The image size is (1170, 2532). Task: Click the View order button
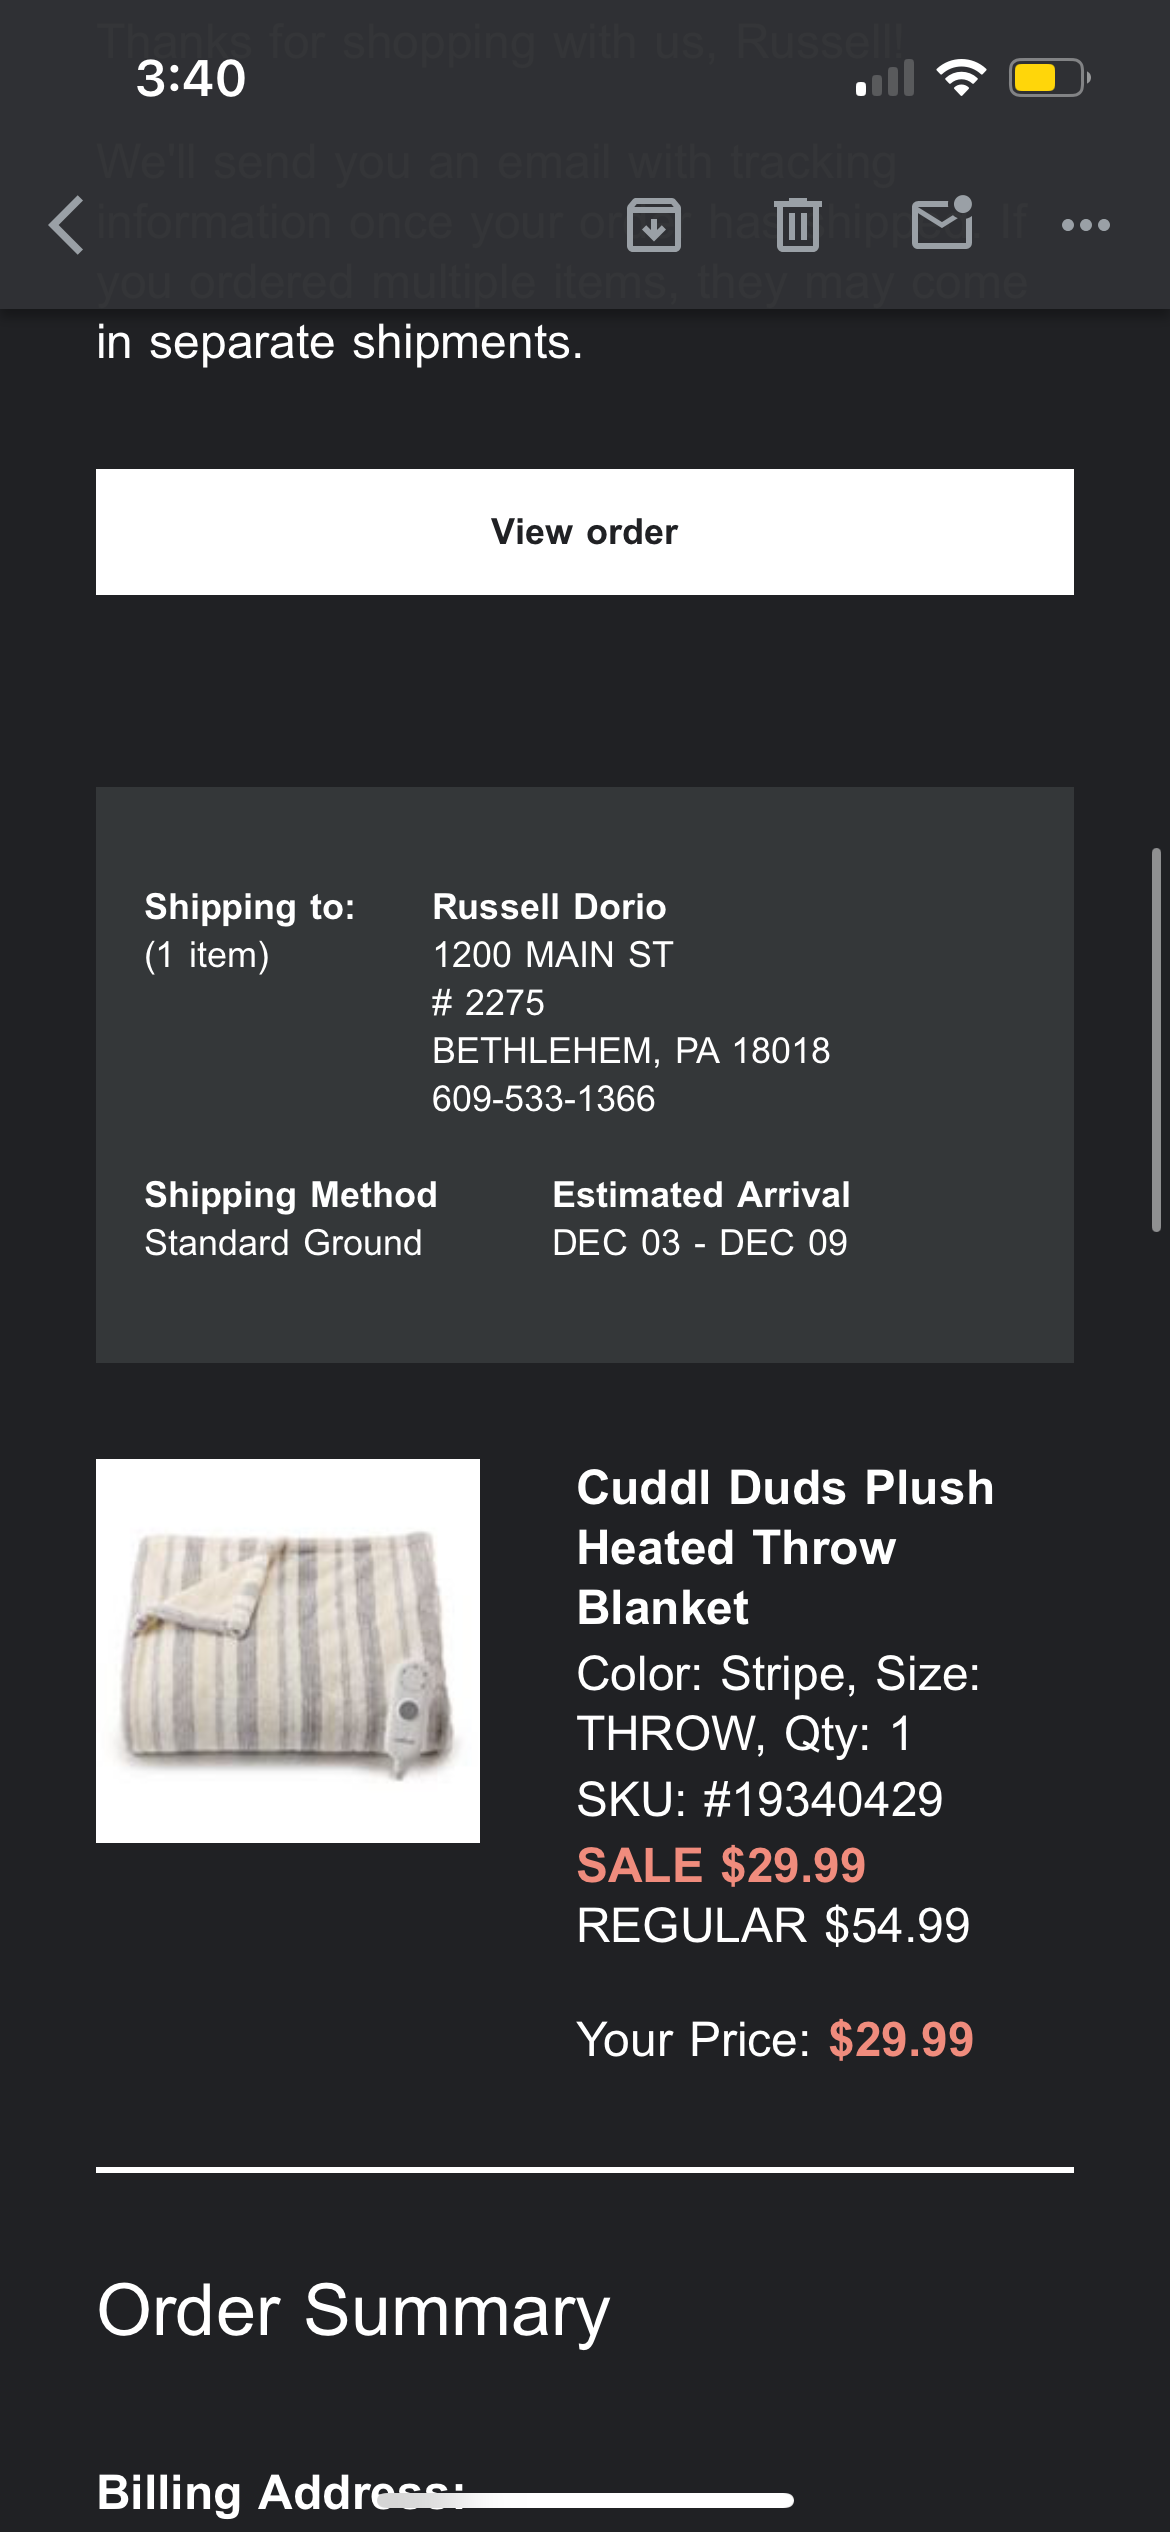[585, 532]
